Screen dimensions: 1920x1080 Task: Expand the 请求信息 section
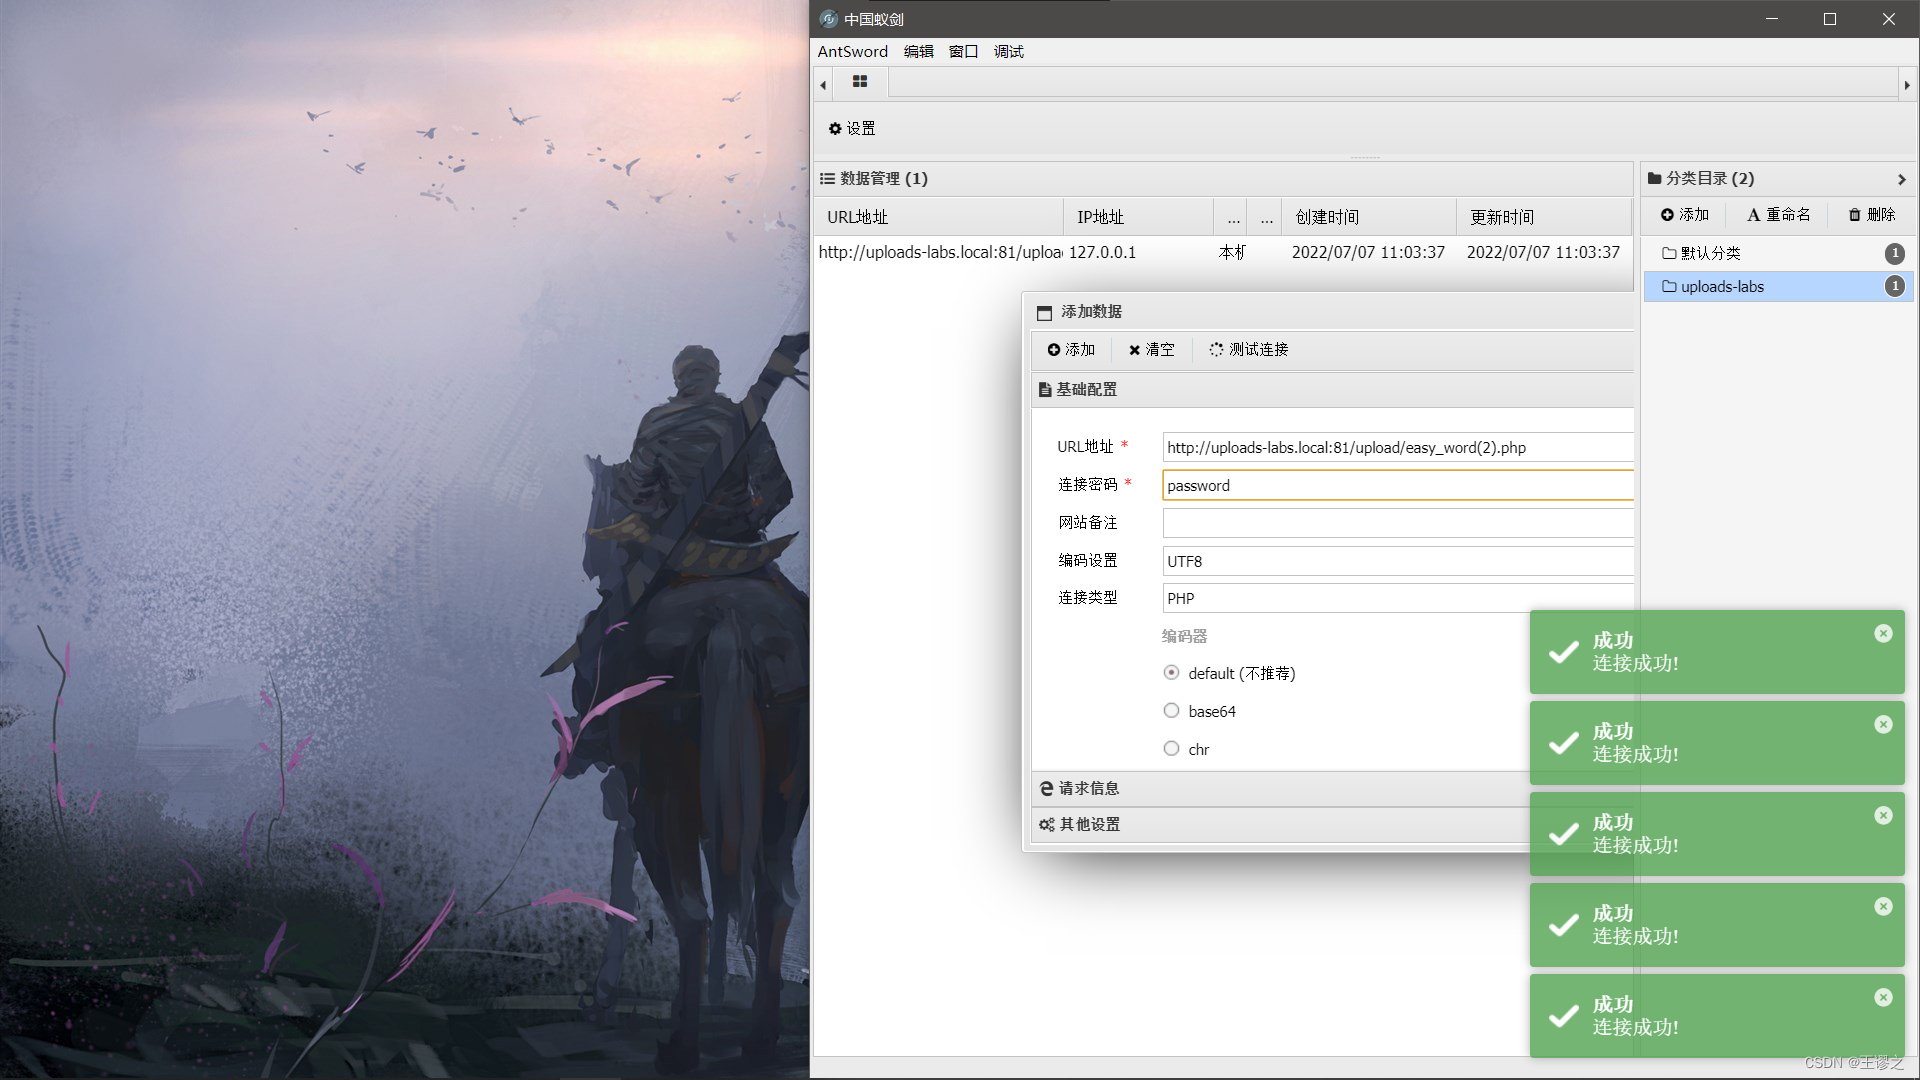point(1282,788)
